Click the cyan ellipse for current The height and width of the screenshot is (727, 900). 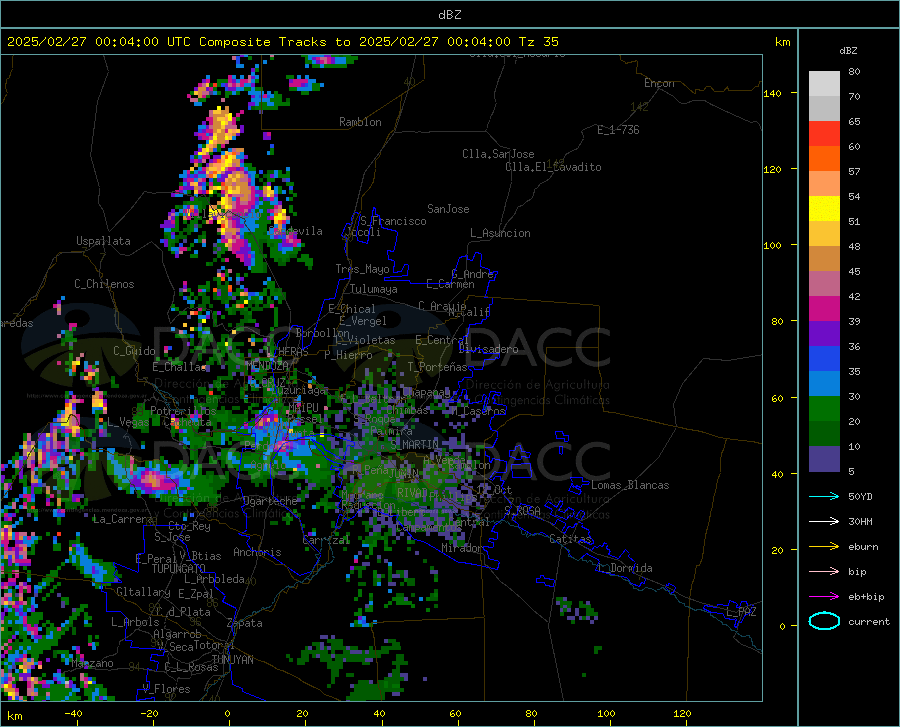coord(824,621)
